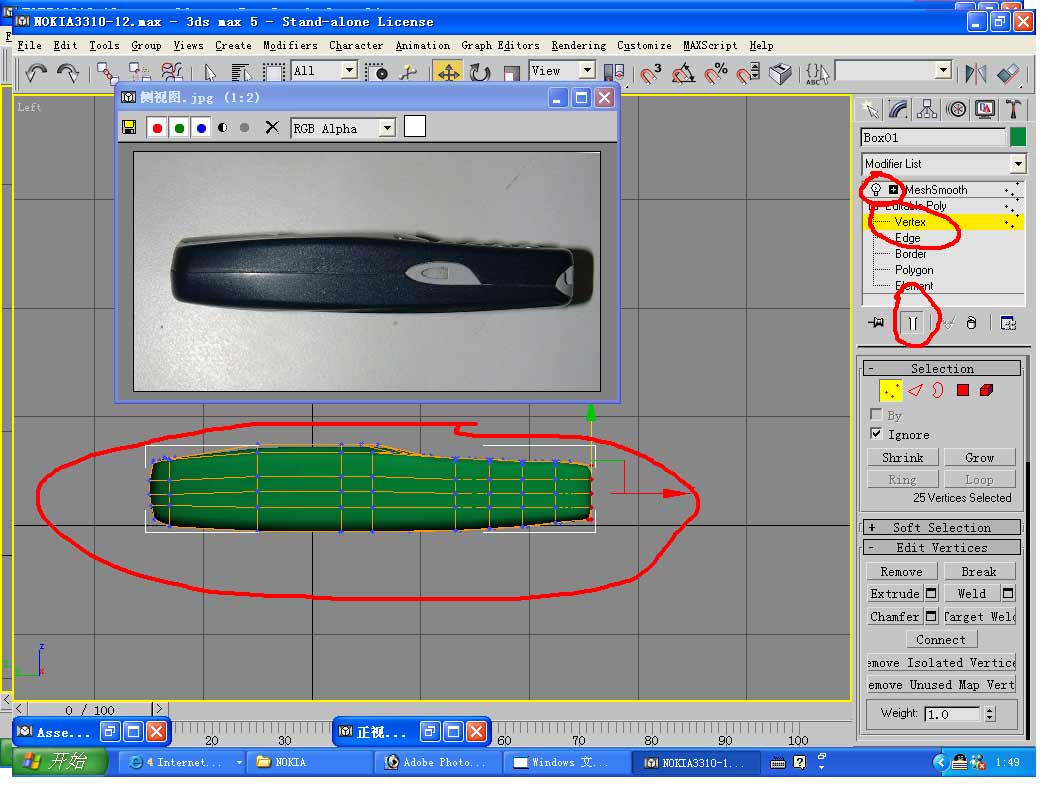
Task: Toggle green channel in image viewer
Action: (179, 128)
